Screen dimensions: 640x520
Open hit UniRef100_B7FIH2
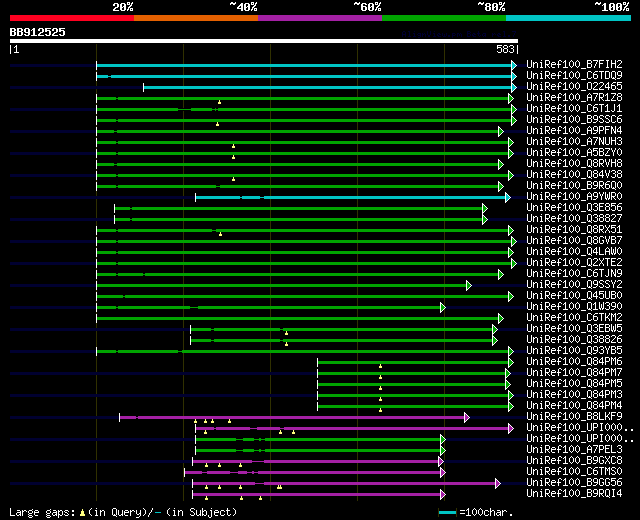click(x=574, y=64)
